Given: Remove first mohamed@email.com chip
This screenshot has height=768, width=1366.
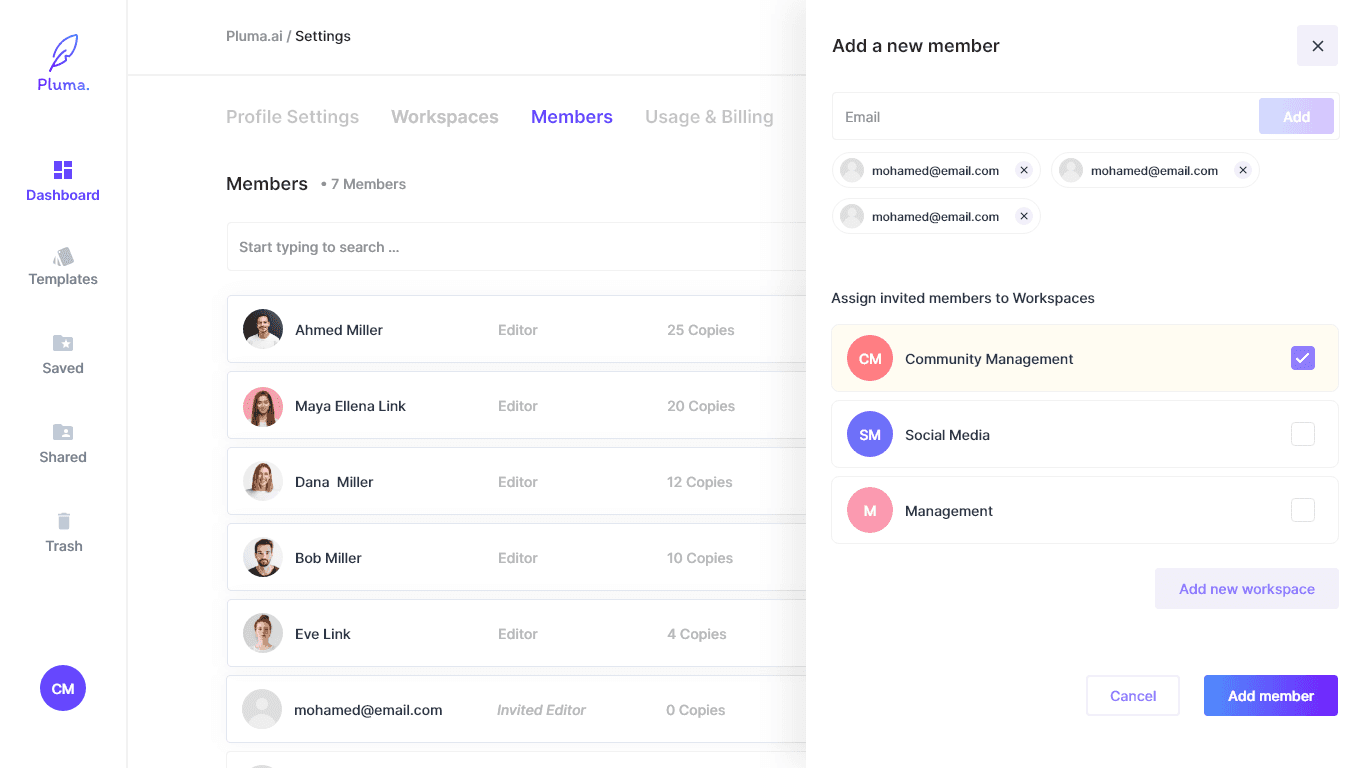Looking at the screenshot, I should point(1023,170).
